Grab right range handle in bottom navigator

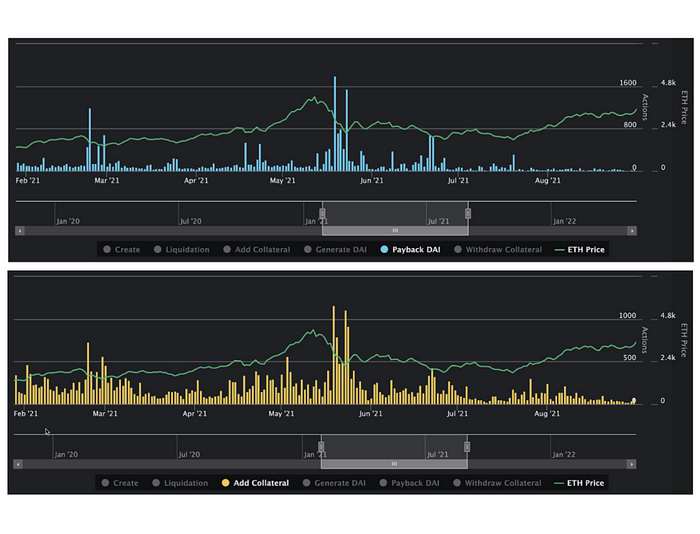coord(467,446)
